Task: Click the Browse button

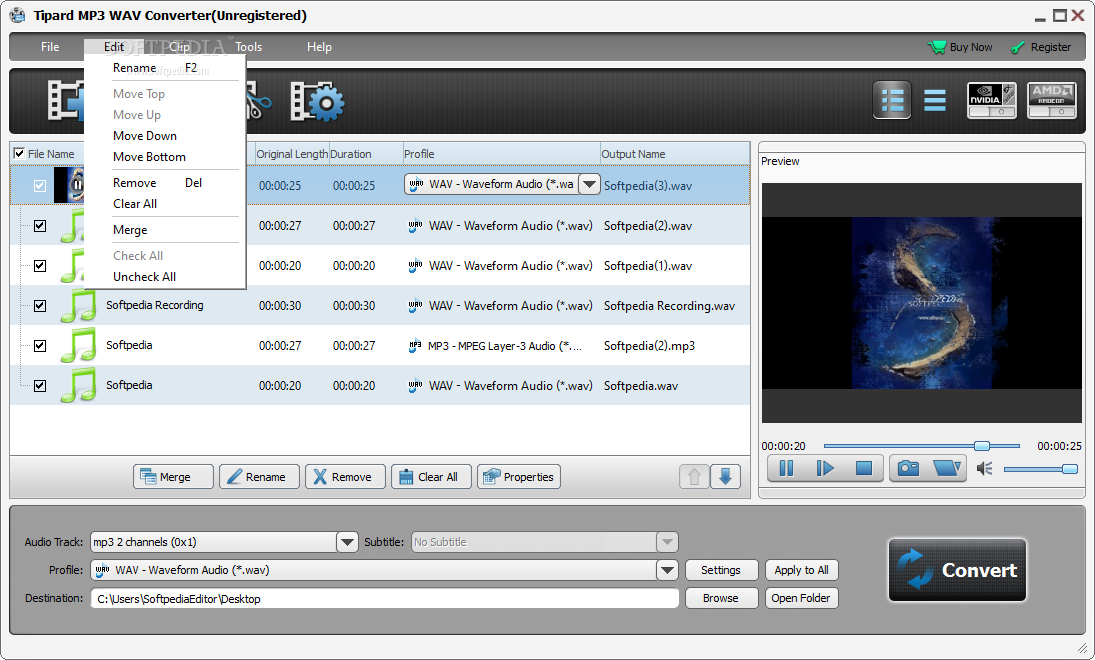Action: tap(721, 598)
